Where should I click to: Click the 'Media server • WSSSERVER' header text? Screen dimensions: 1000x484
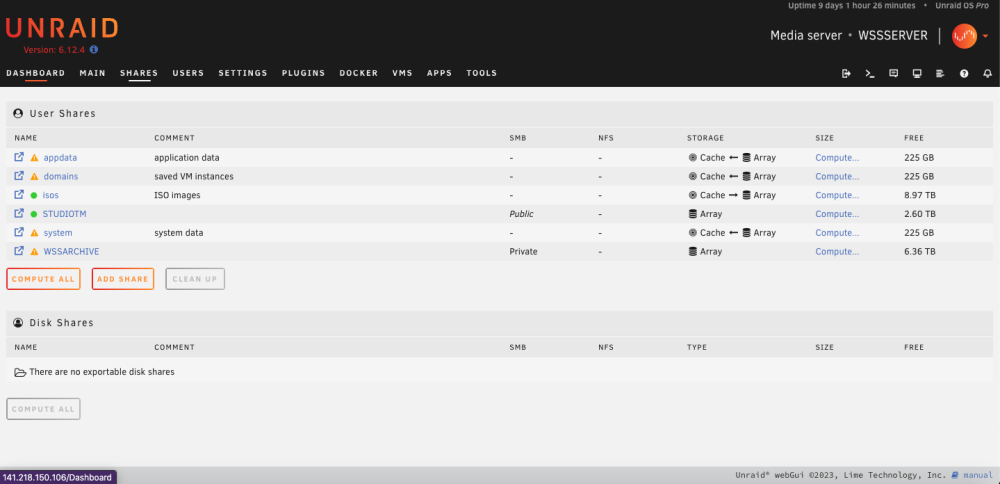849,36
